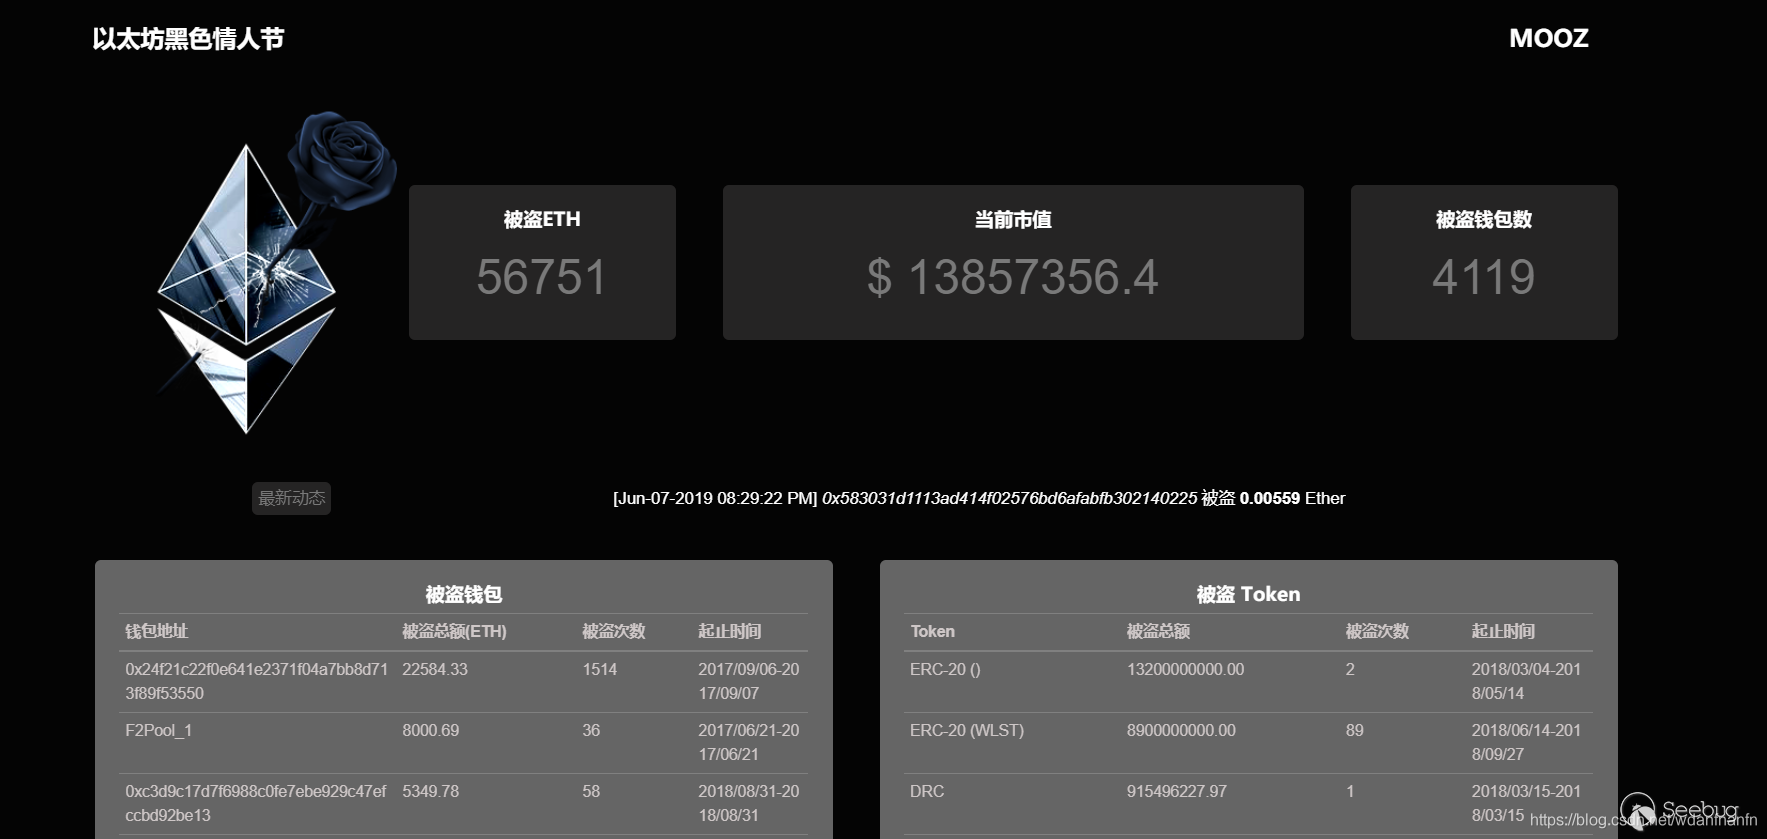This screenshot has height=839, width=1767.
Task: Click the 以太坊黑色情人节 site title
Action: pos(188,38)
